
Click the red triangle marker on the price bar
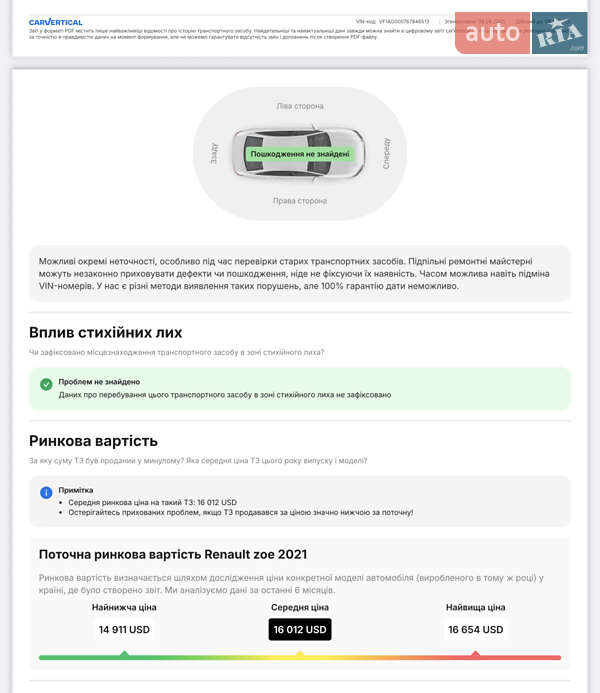(x=476, y=654)
